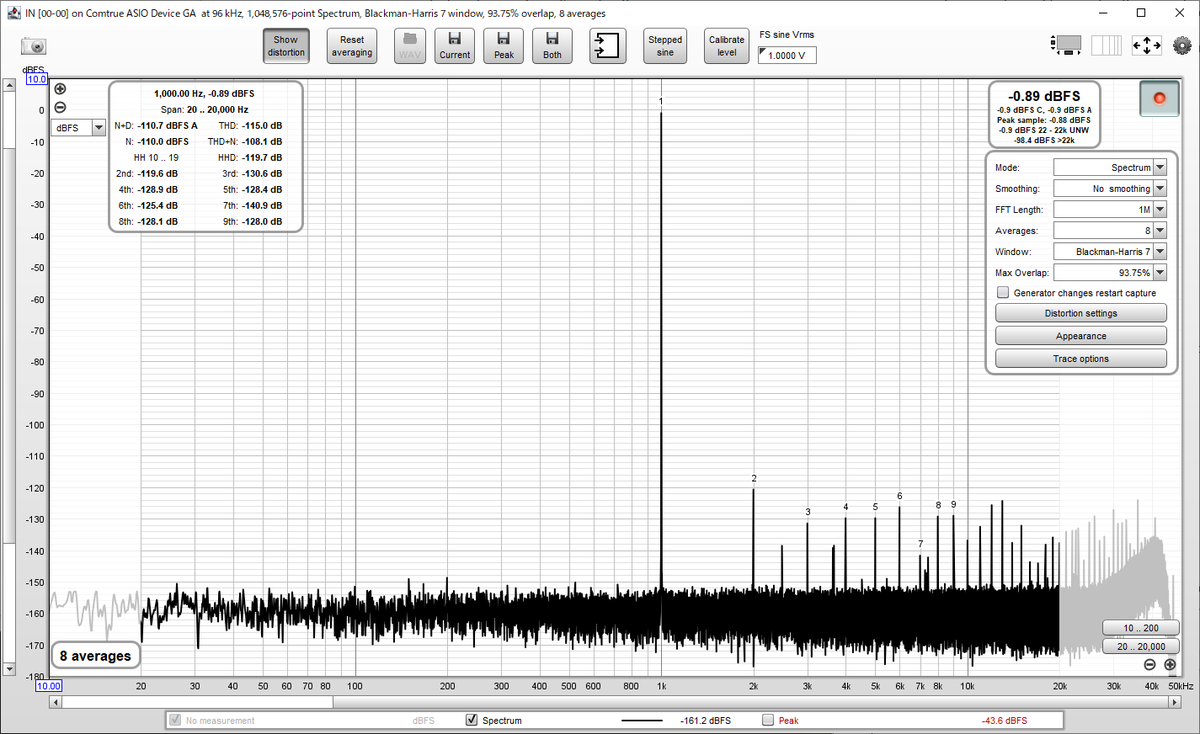Toggle the Spectrum trace checkbox in legend
This screenshot has height=734, width=1200.
click(472, 720)
